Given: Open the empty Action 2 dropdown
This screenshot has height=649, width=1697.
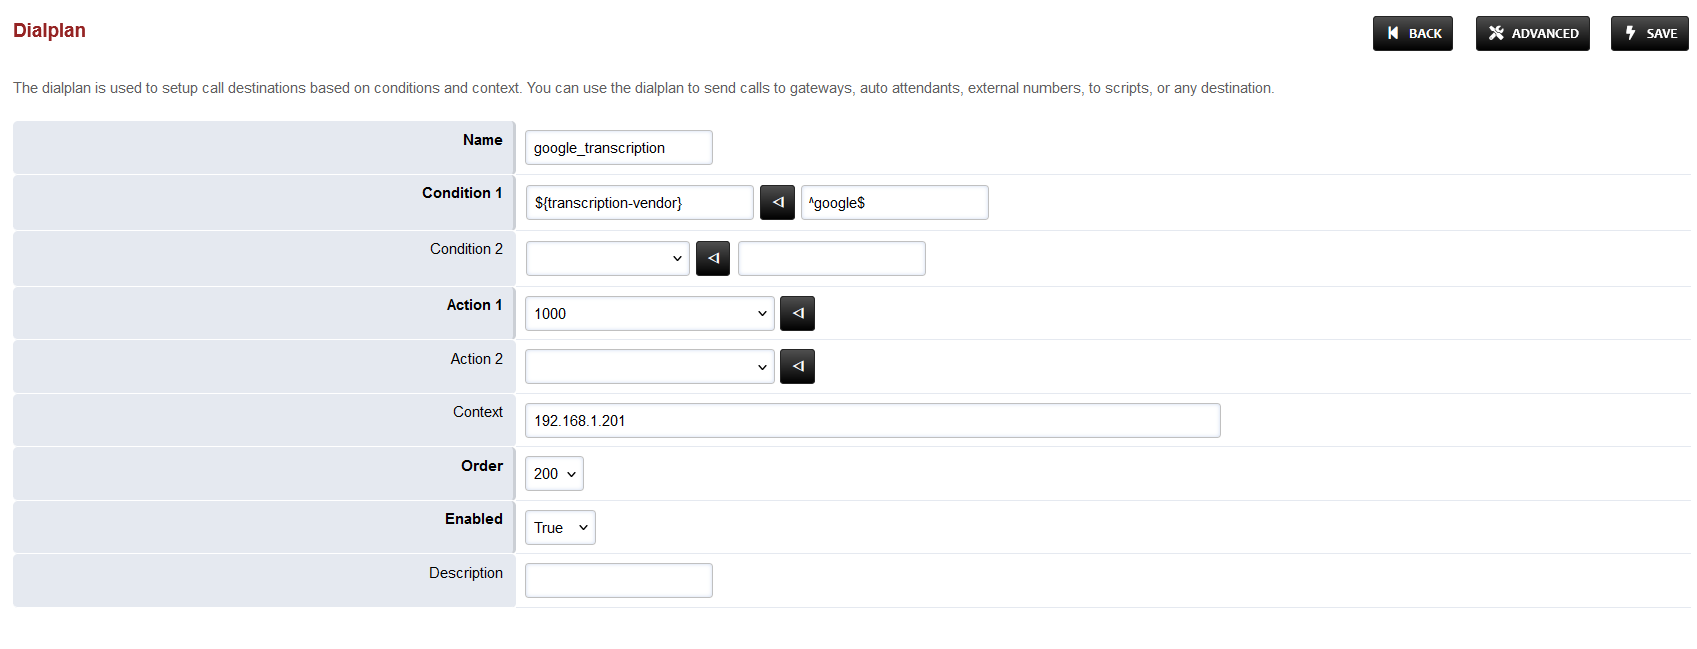Looking at the screenshot, I should click(649, 366).
